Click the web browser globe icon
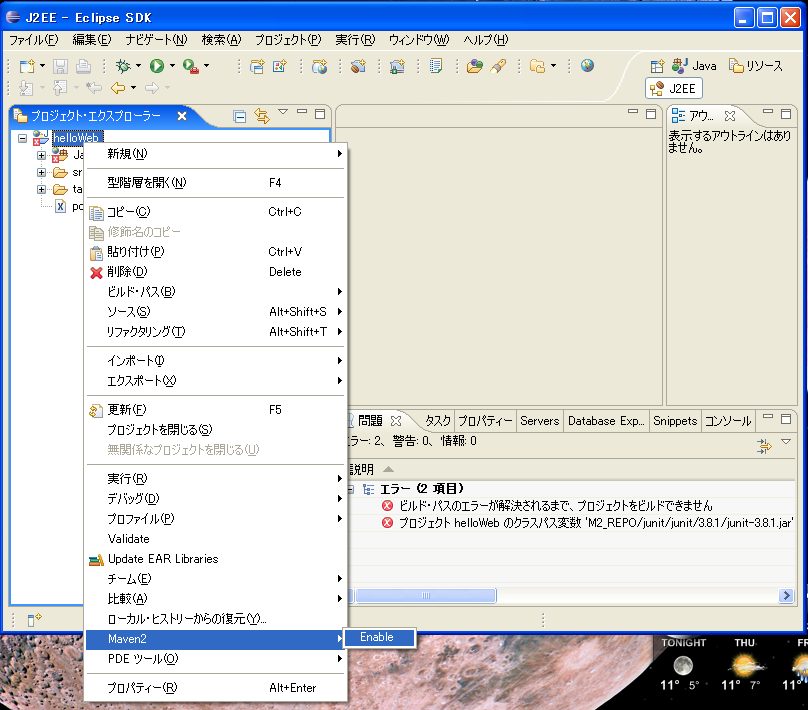Screen dimensions: 808x710 [x=587, y=66]
